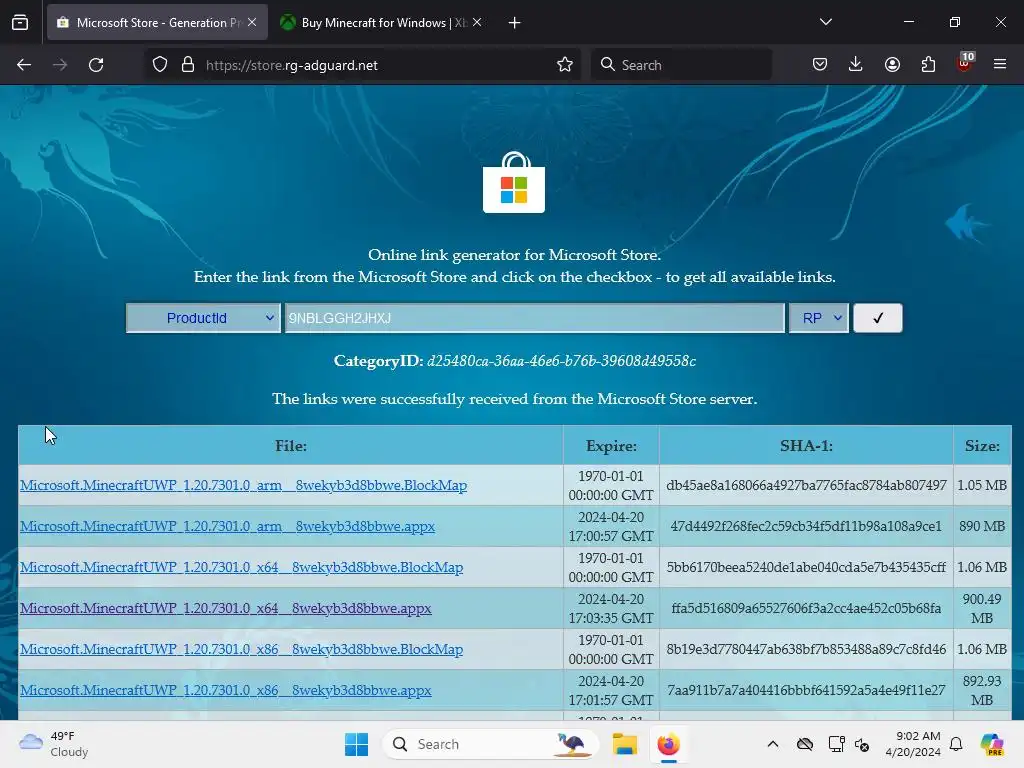Click the hash 5bb6170beea5240de1abe040cda5e7b435435cff
This screenshot has height=768, width=1024.
coord(807,568)
